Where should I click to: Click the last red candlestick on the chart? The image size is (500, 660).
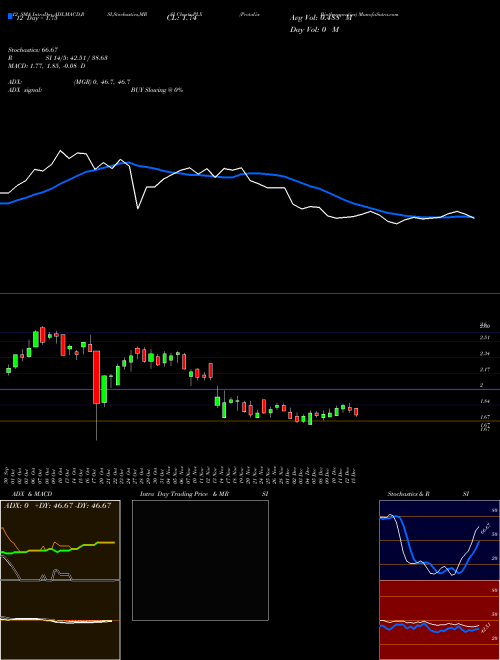coord(356,412)
